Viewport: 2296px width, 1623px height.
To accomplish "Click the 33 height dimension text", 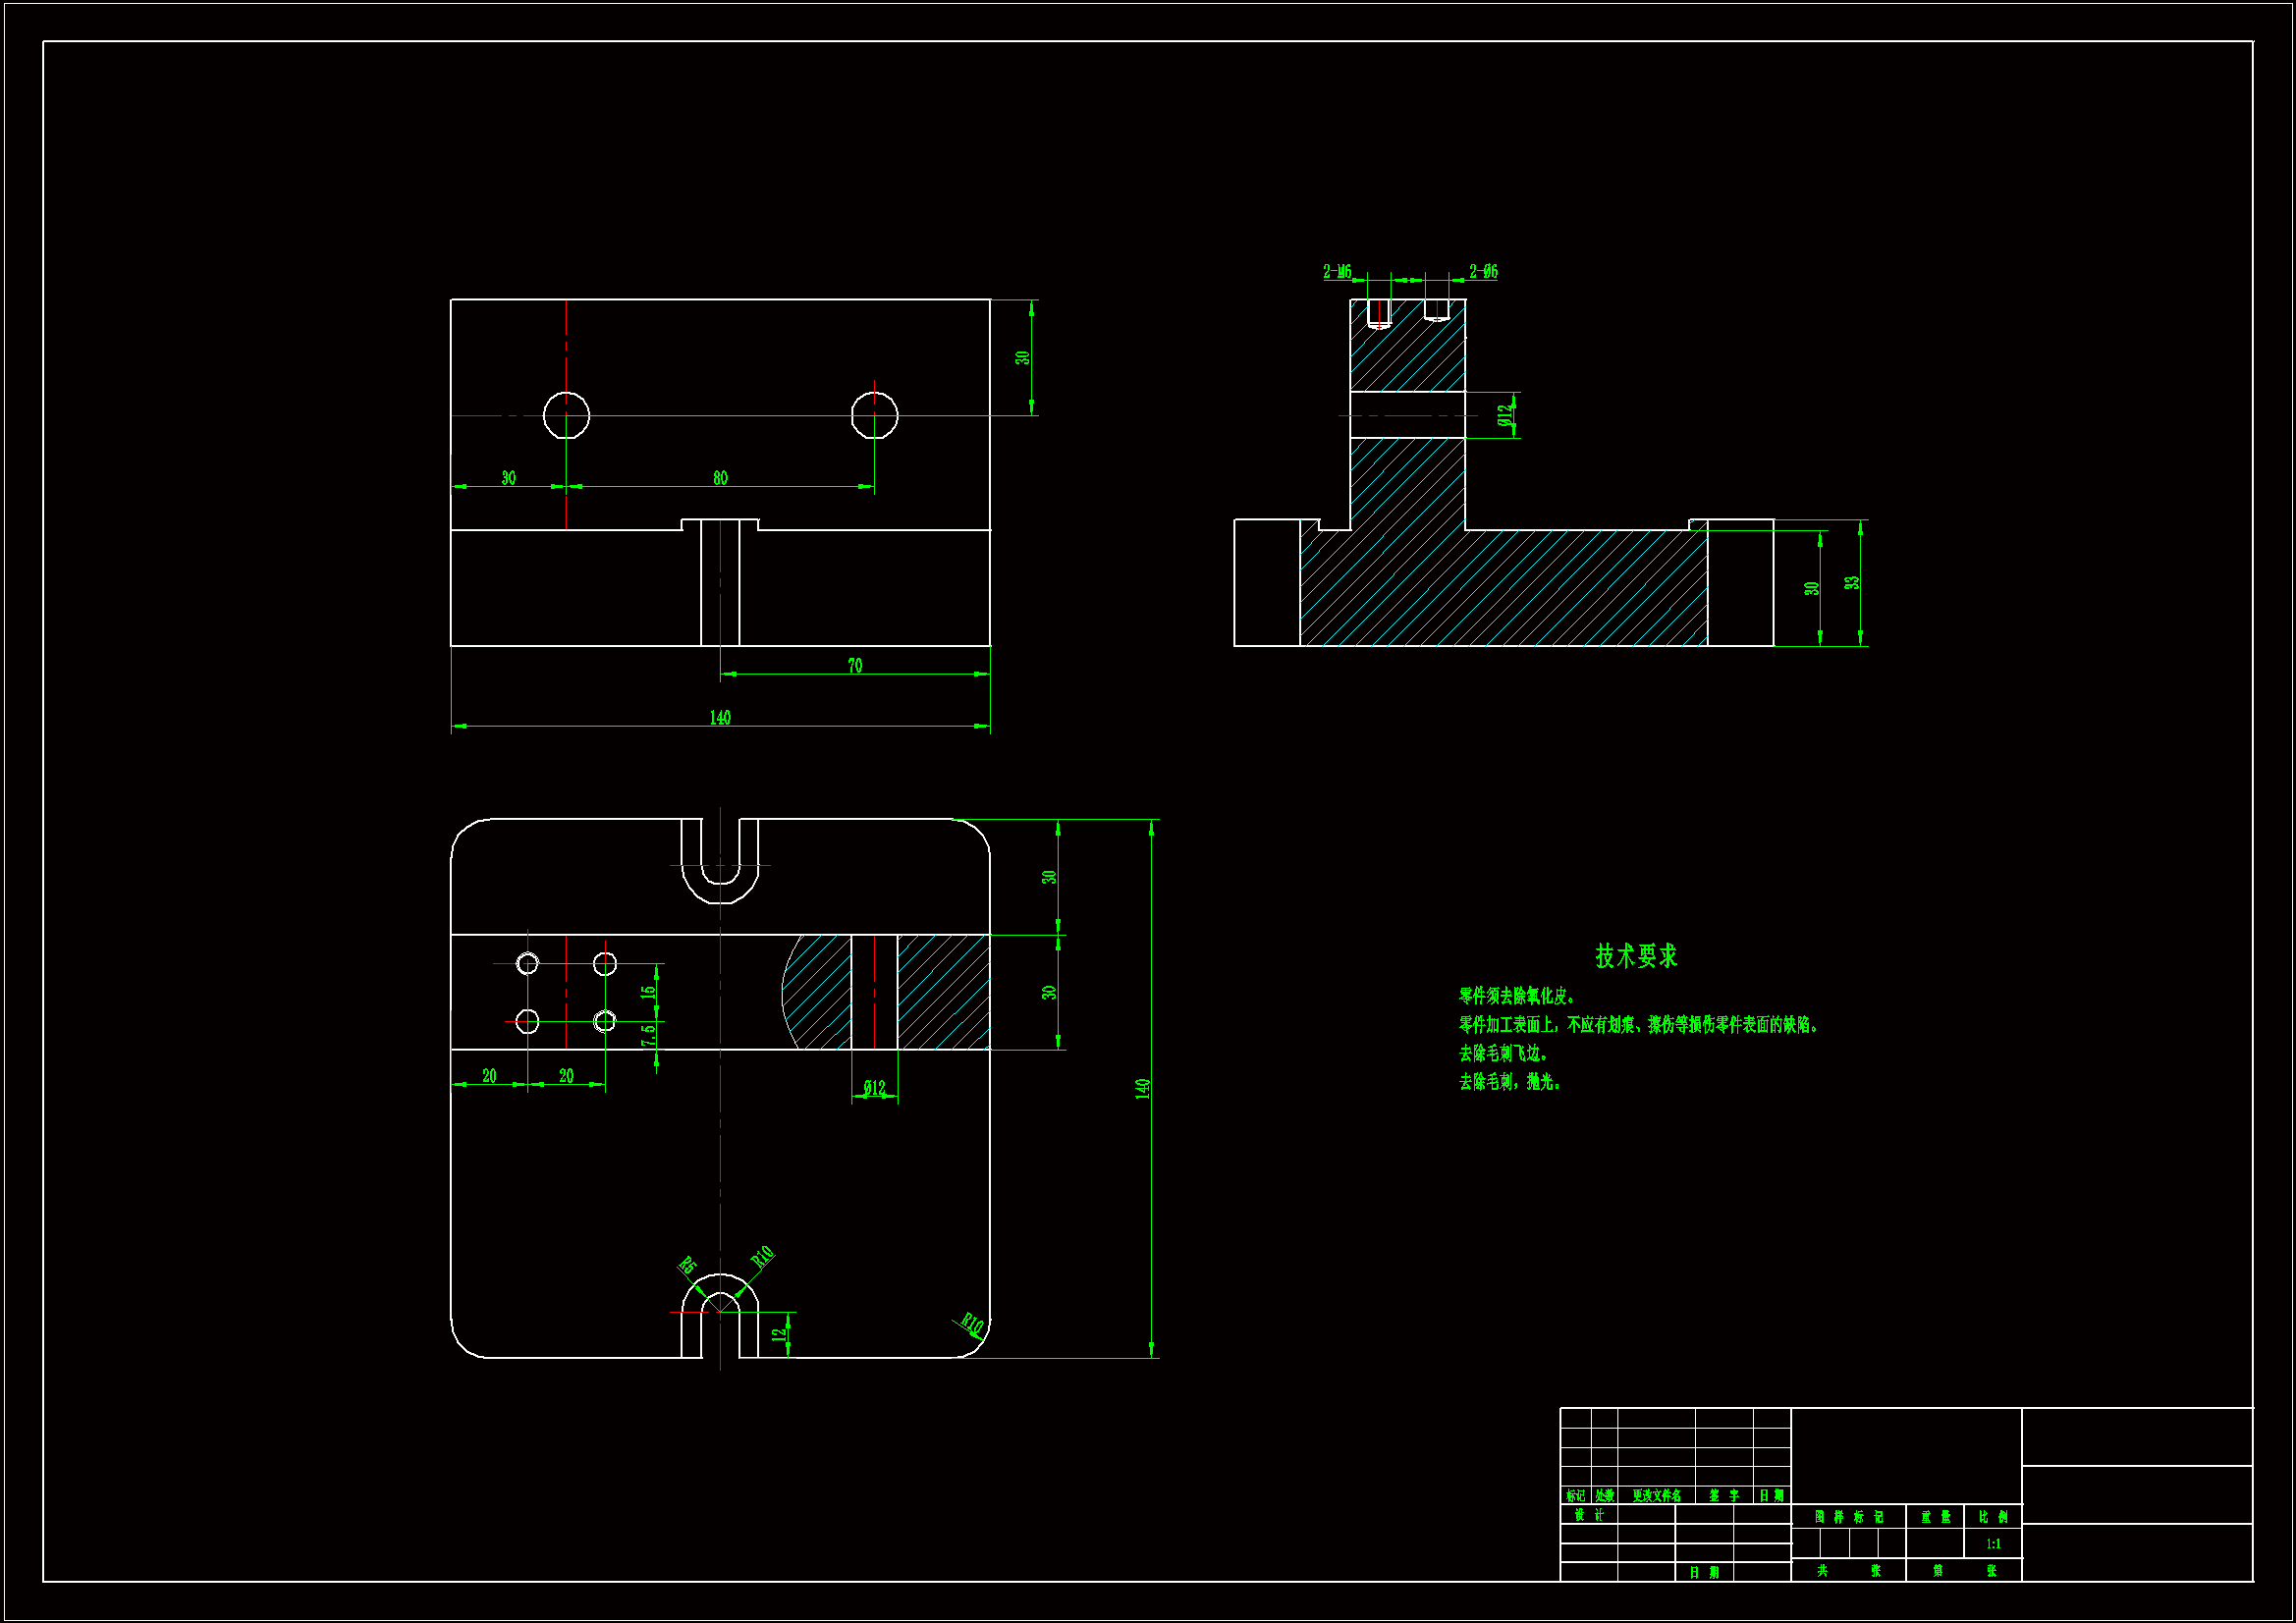I will 1852,582.
